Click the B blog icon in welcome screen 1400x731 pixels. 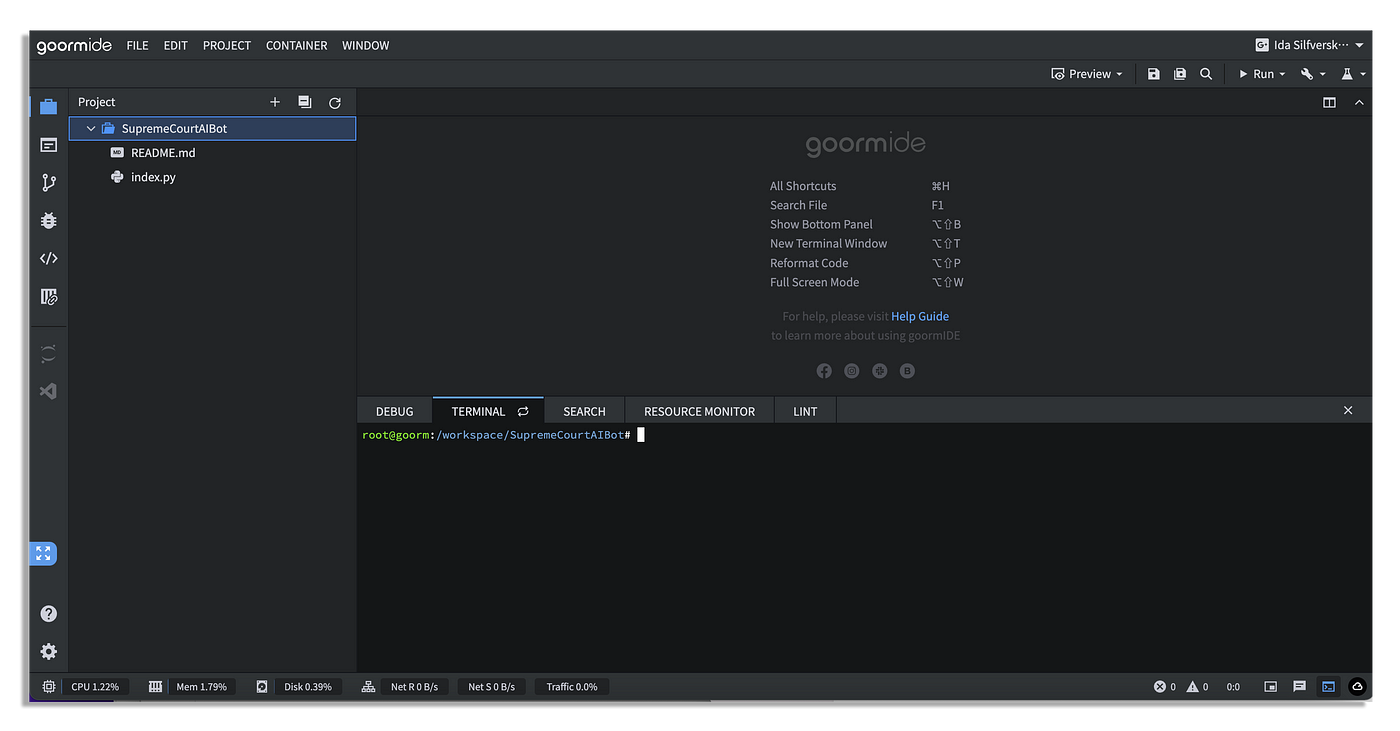tap(907, 371)
